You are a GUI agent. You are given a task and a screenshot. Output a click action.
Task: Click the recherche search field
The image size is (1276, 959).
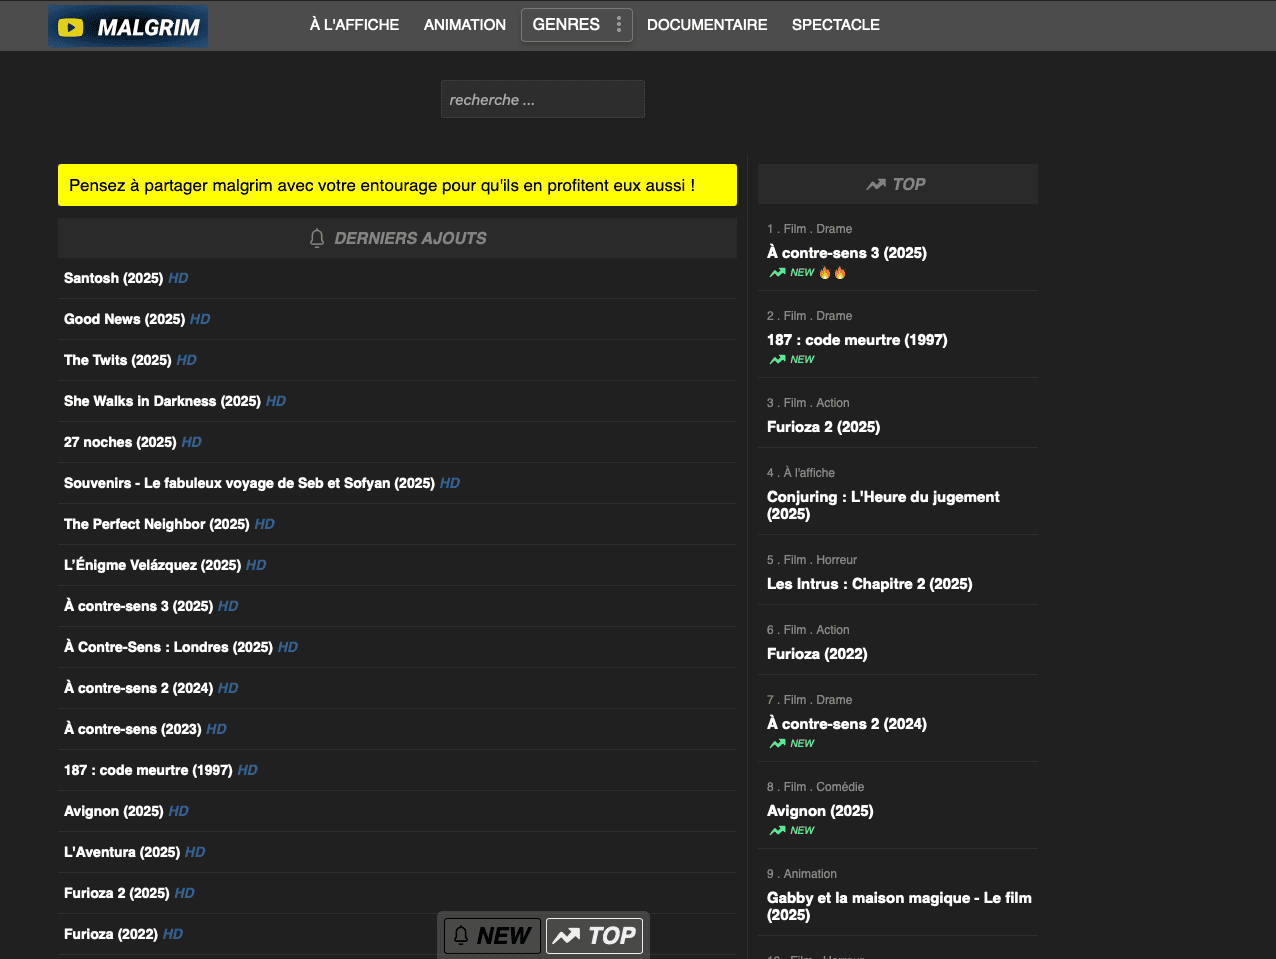click(x=542, y=100)
